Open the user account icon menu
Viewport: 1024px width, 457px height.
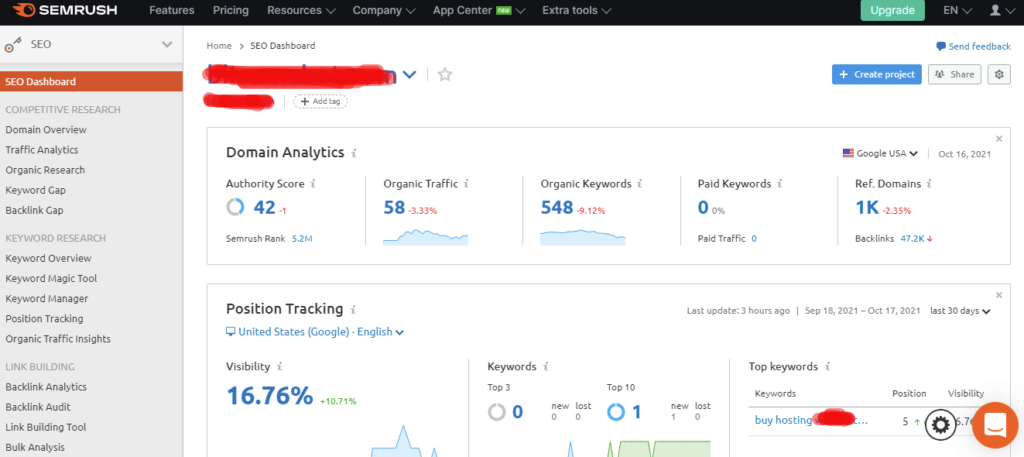1000,10
